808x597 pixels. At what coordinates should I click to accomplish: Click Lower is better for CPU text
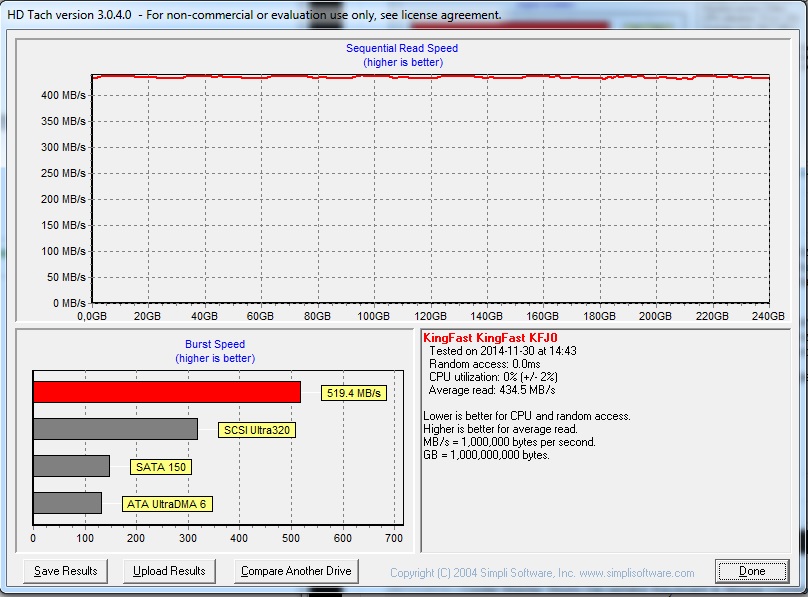(527, 416)
